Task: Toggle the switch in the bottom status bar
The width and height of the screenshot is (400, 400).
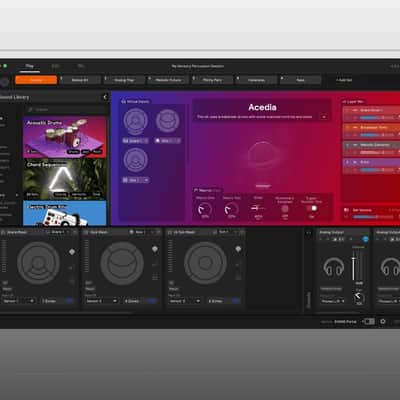Action: point(369,321)
